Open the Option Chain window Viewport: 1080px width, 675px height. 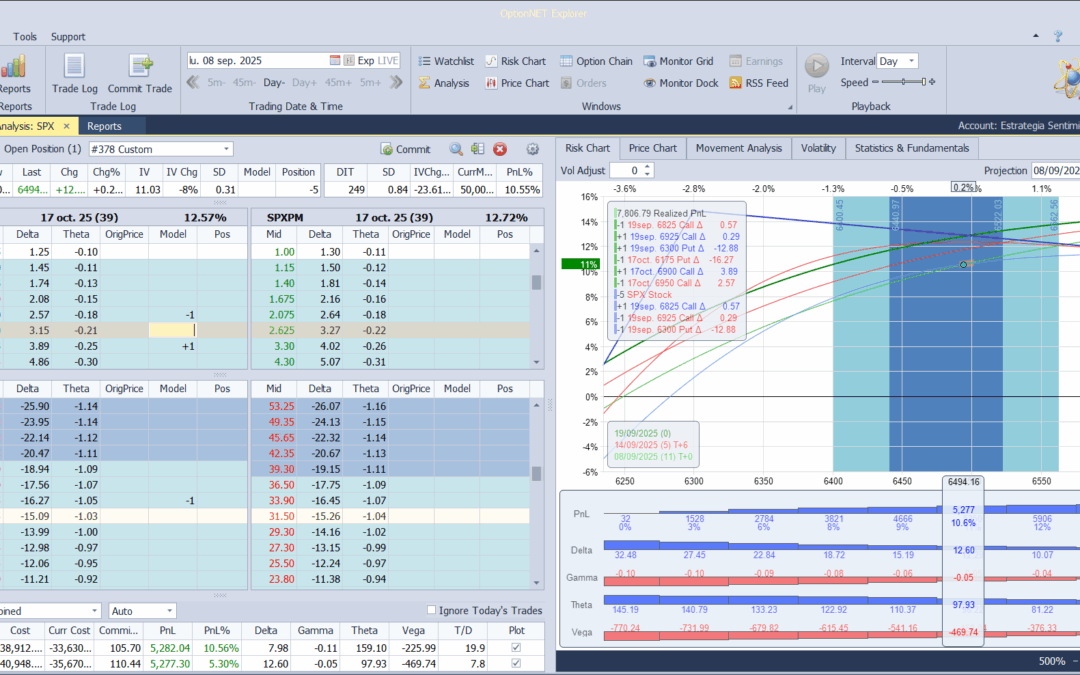pyautogui.click(x=596, y=61)
